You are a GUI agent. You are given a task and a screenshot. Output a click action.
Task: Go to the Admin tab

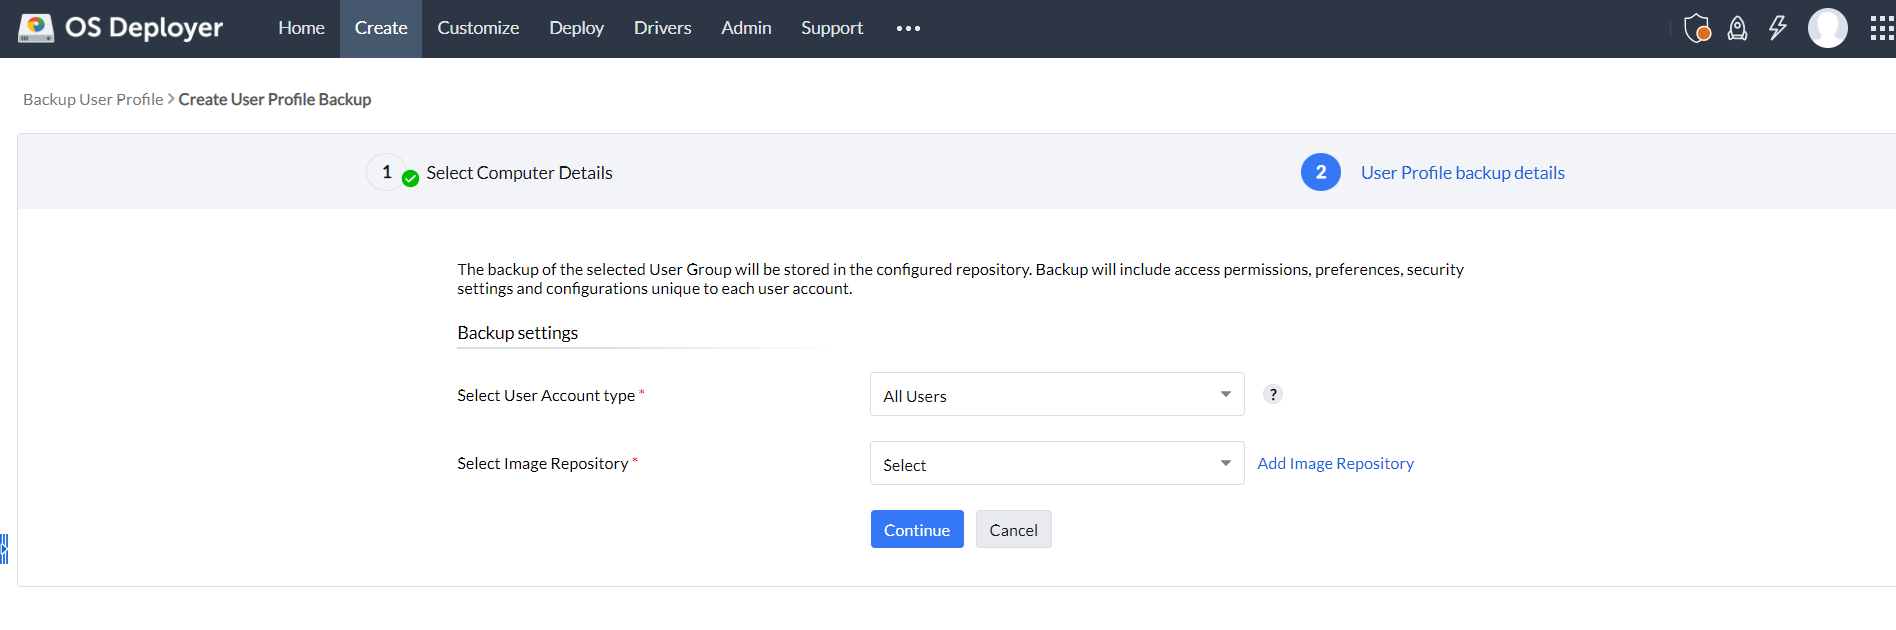point(746,28)
